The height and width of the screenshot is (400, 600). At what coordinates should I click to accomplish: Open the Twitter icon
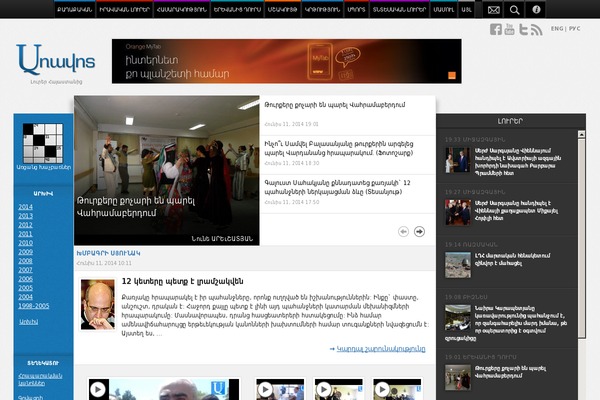click(x=523, y=29)
